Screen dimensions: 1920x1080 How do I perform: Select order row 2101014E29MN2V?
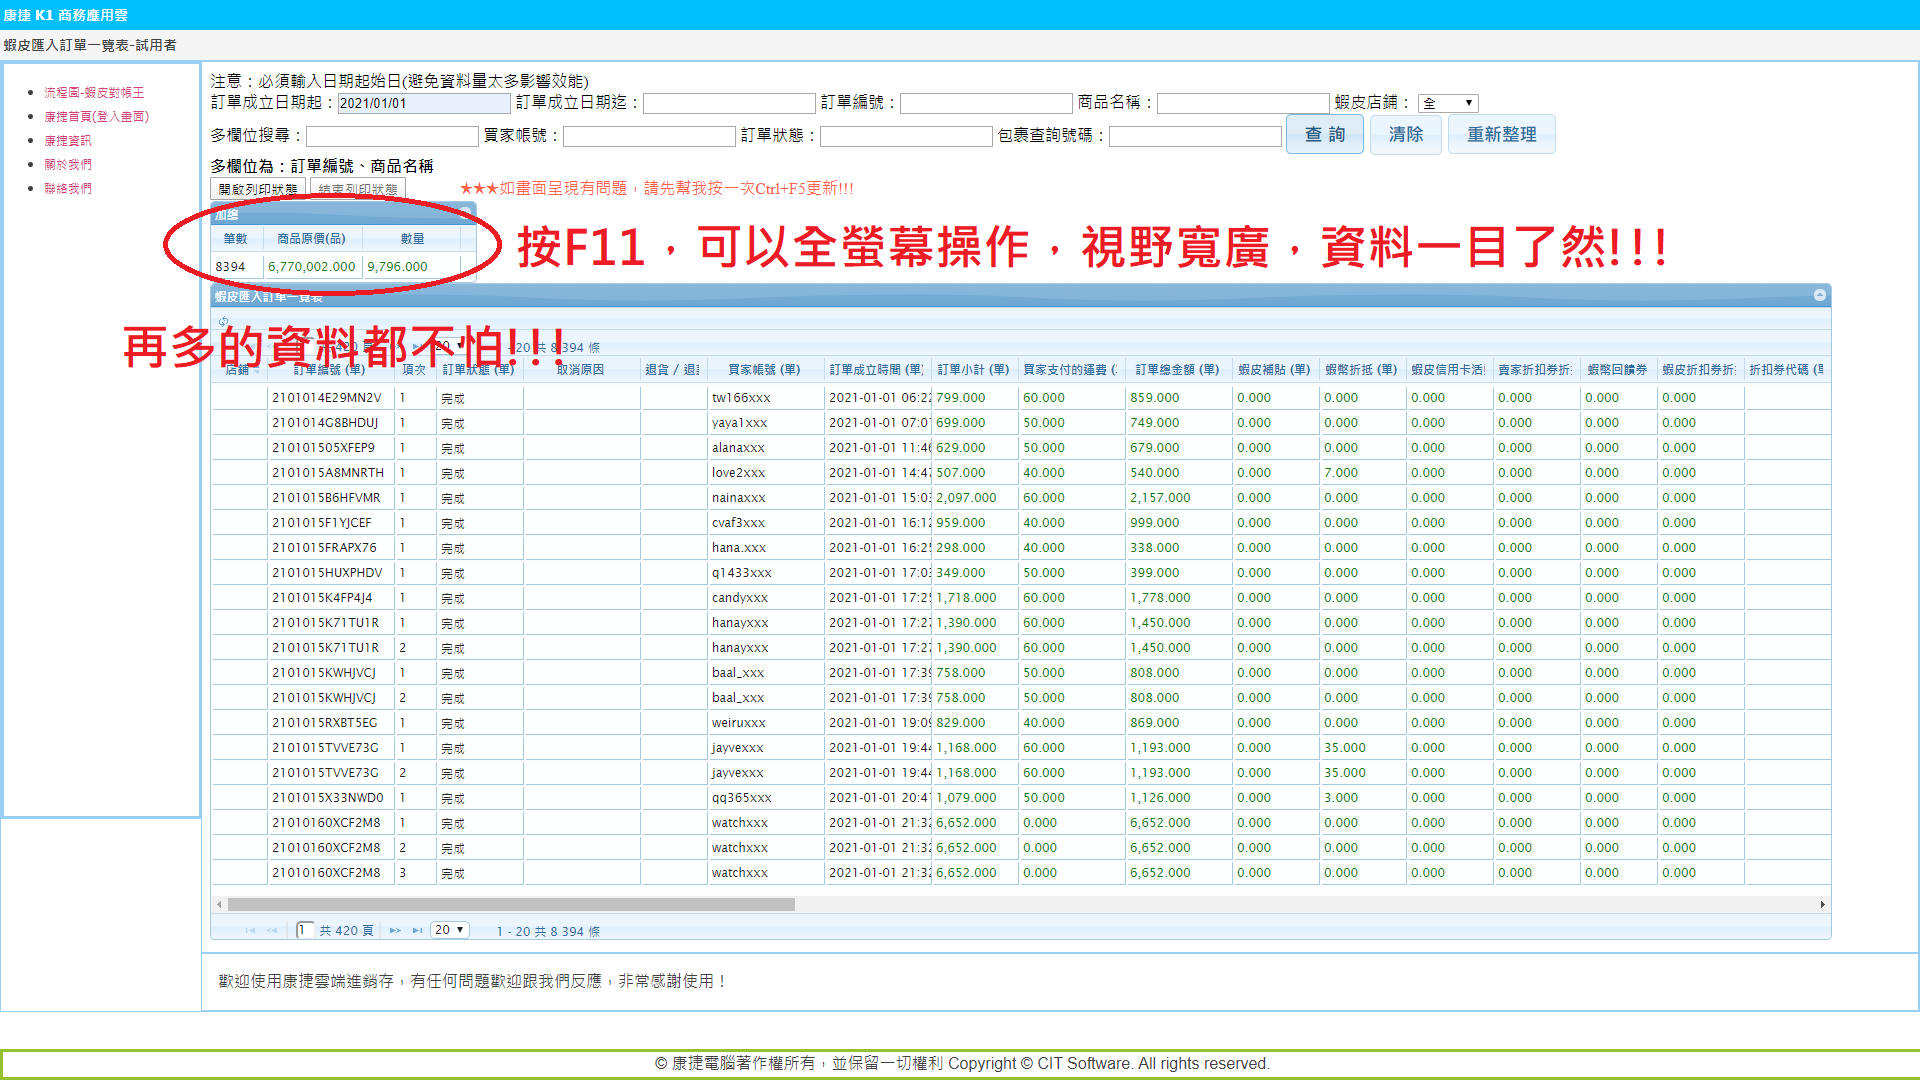point(327,398)
